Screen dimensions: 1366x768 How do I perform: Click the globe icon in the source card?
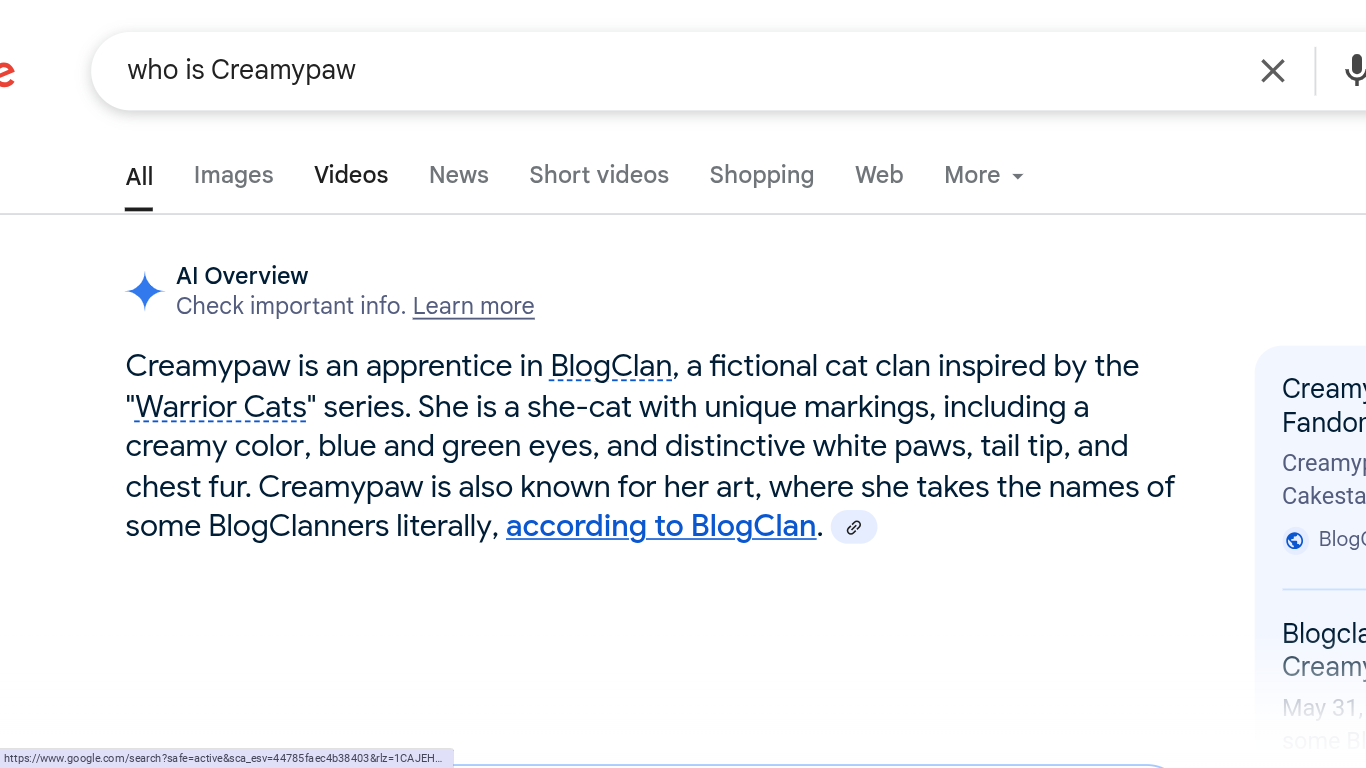click(x=1295, y=540)
